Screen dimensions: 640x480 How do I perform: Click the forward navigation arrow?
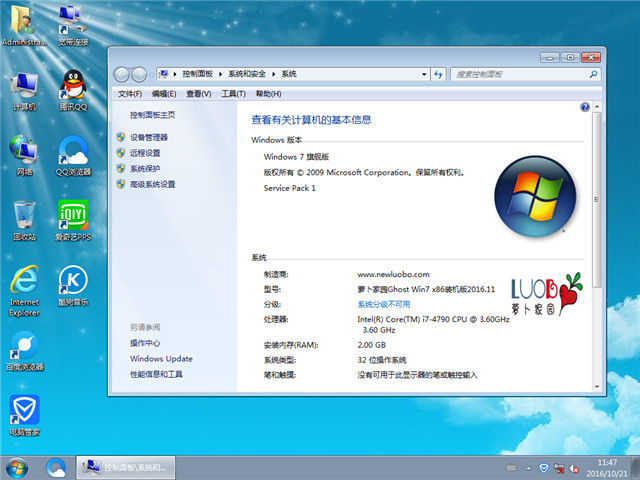click(139, 74)
